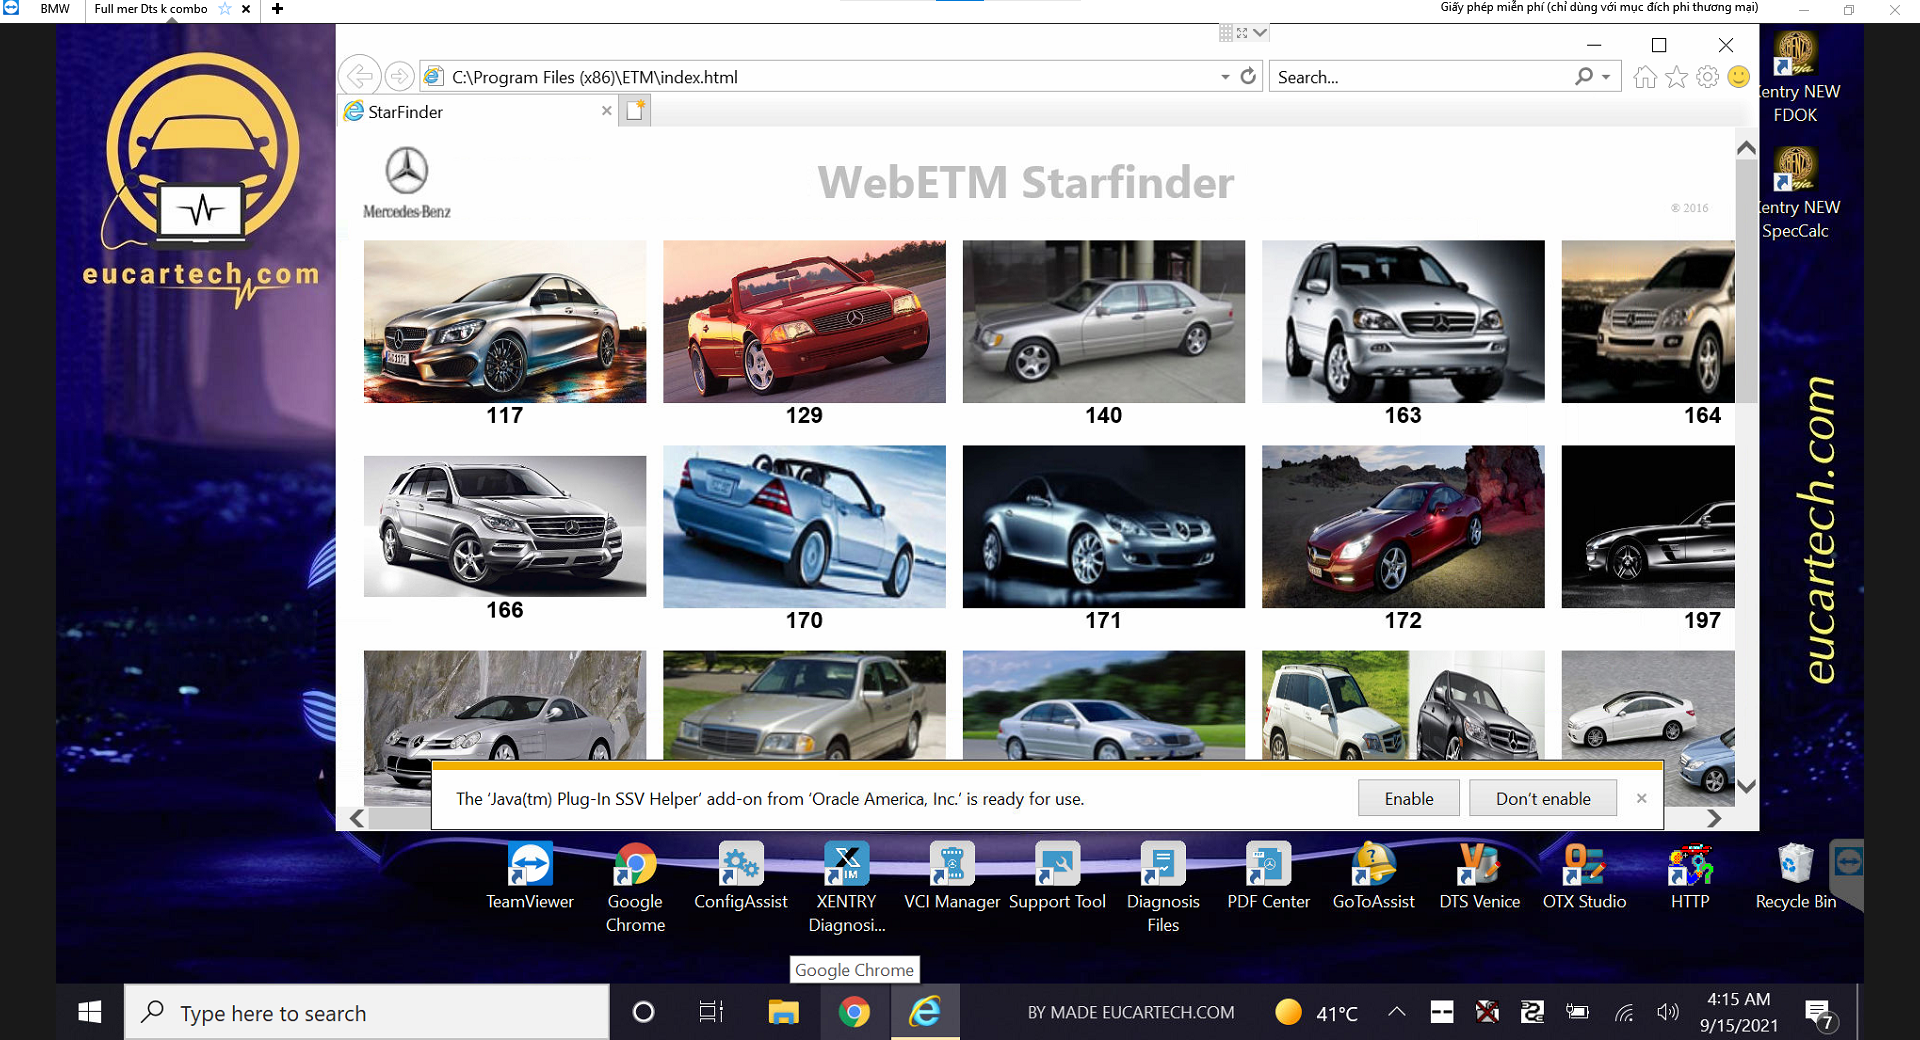Viewport: 1920px width, 1040px height.
Task: Click the browser Forward arrow
Action: pyautogui.click(x=399, y=76)
